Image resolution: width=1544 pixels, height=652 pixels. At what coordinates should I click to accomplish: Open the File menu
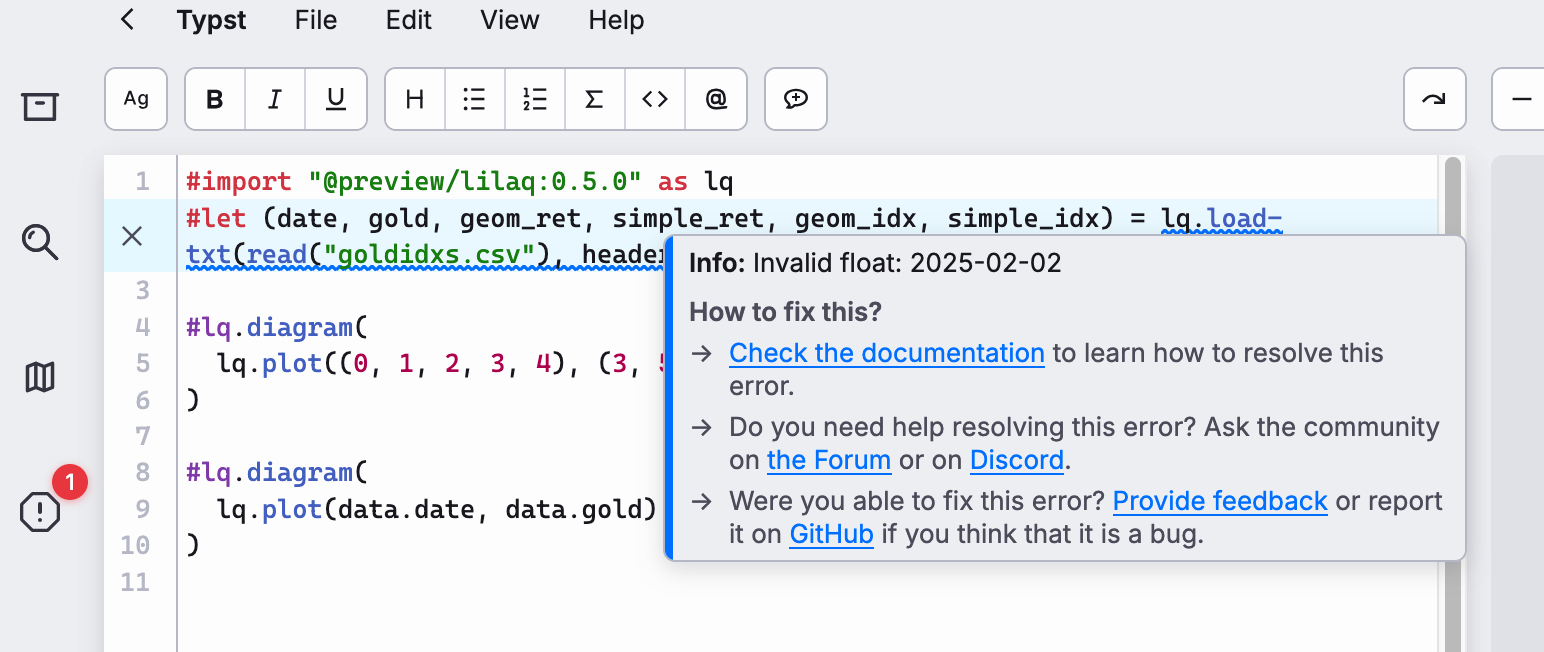click(316, 20)
